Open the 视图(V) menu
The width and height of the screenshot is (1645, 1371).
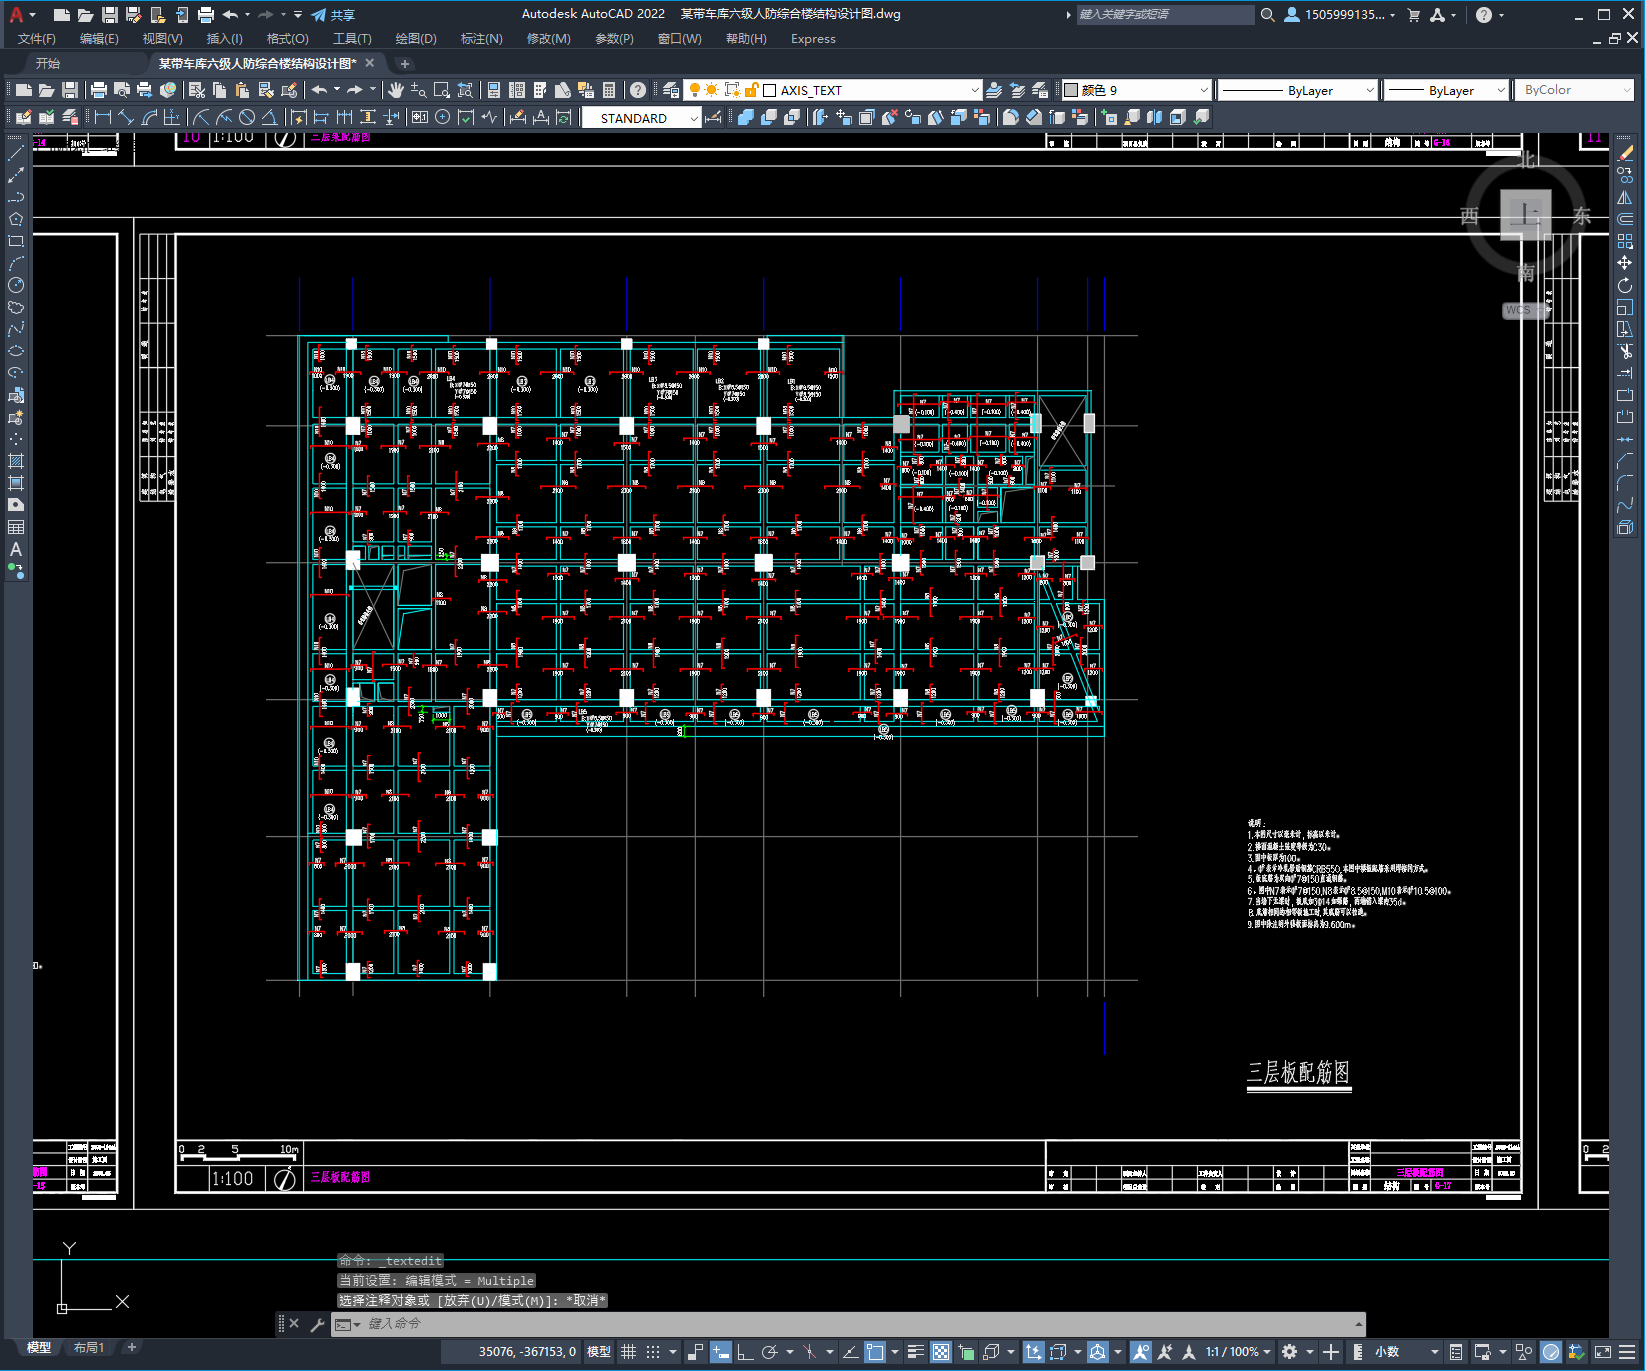coord(162,39)
